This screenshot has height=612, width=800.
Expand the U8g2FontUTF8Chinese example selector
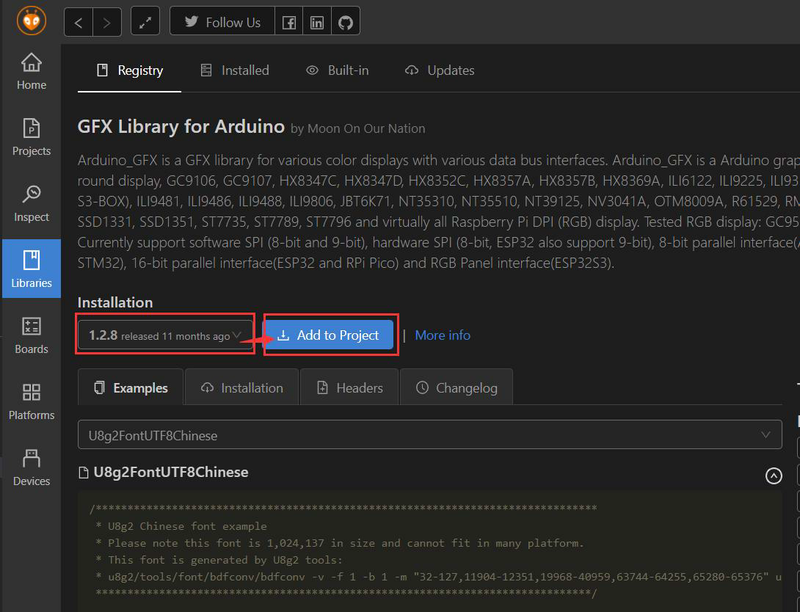[430, 435]
